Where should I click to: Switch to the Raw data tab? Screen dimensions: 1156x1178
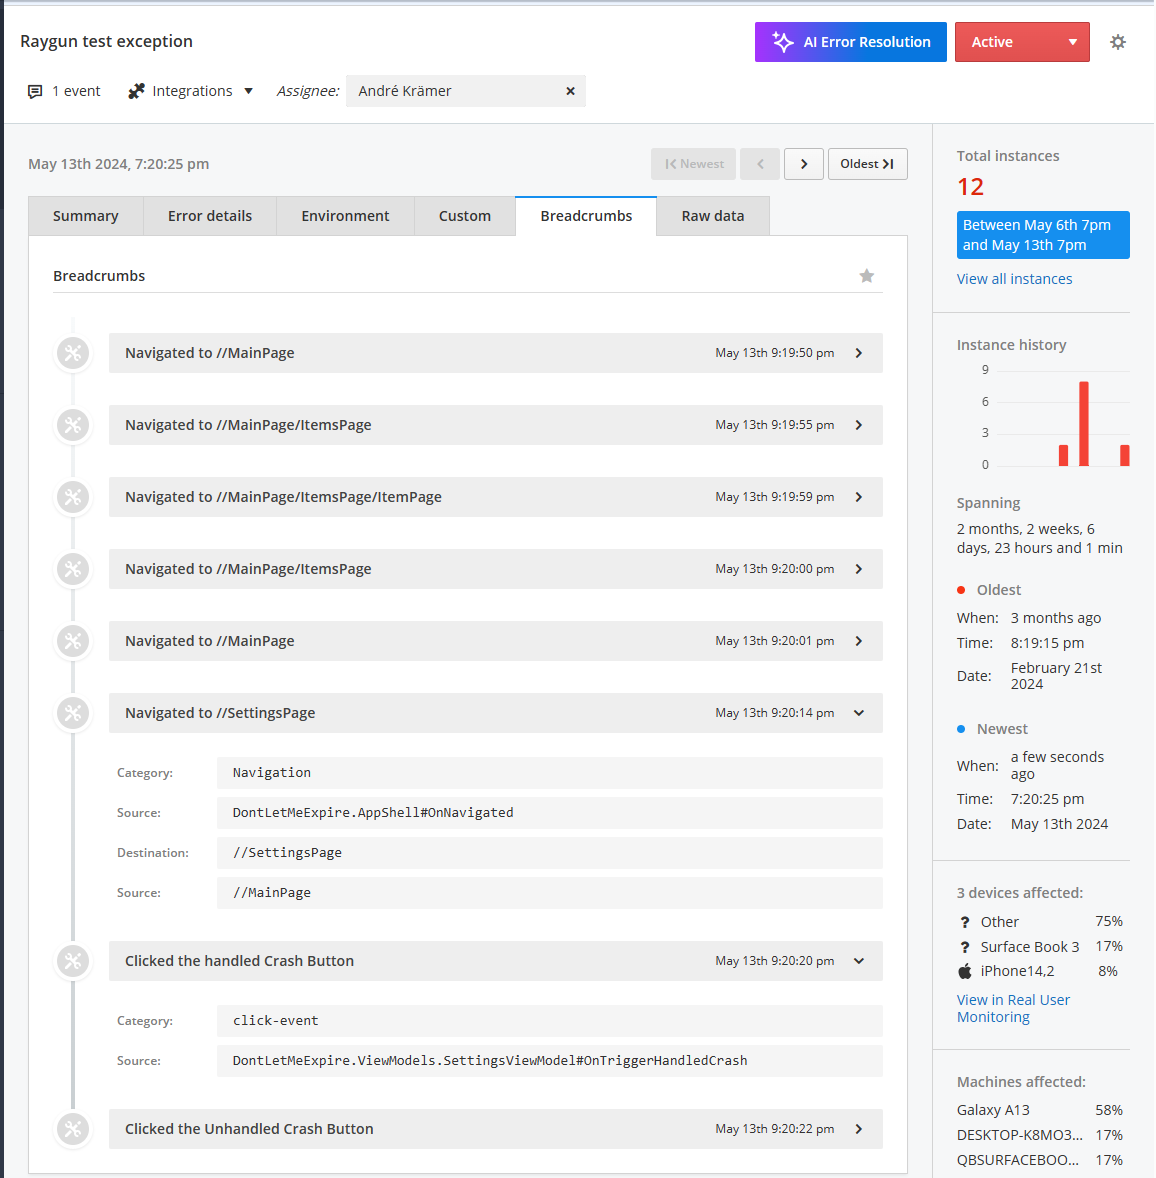pyautogui.click(x=712, y=215)
